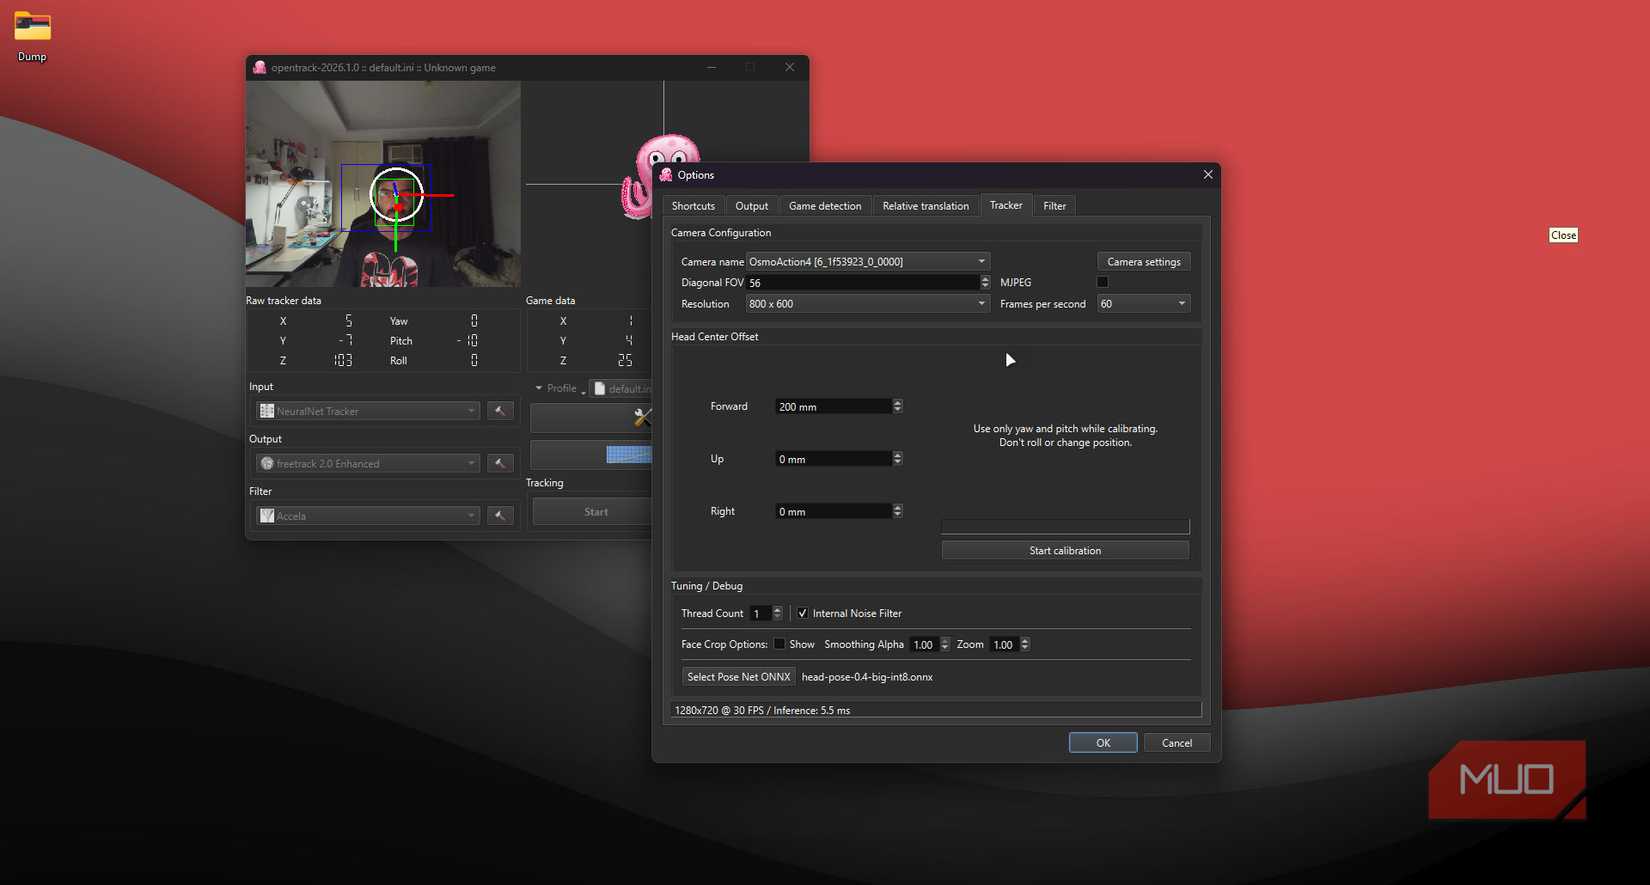Click the Zoom stepper arrows
This screenshot has height=885, width=1650.
(1025, 644)
